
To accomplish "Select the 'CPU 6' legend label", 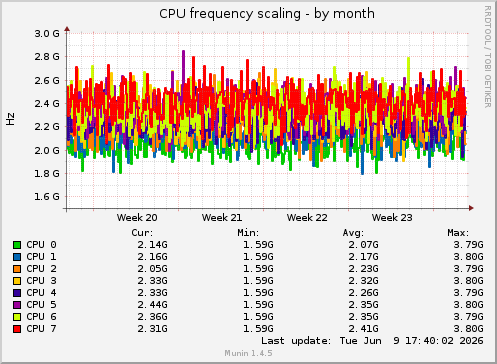I will (41, 317).
